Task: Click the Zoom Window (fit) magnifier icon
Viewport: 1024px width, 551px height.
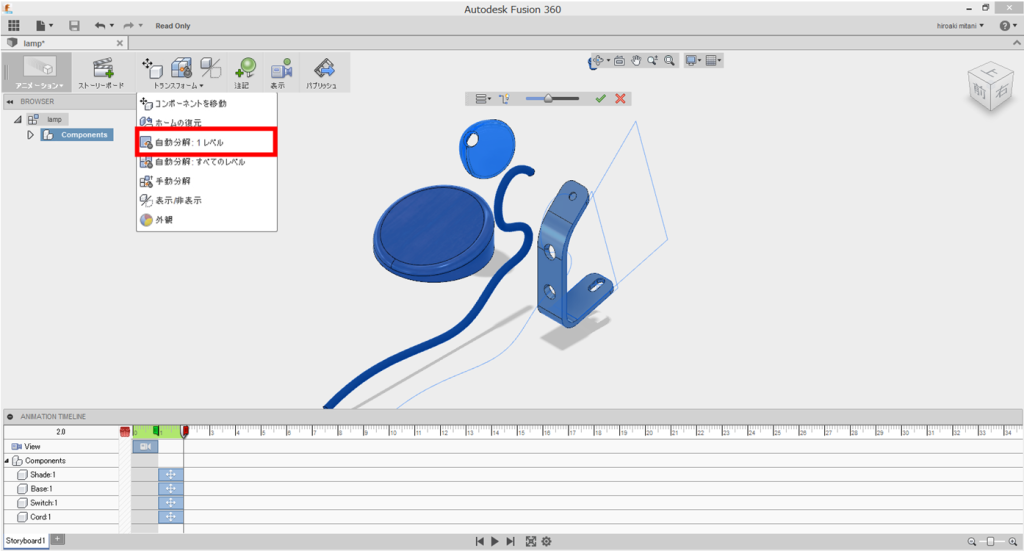Action: pos(669,61)
